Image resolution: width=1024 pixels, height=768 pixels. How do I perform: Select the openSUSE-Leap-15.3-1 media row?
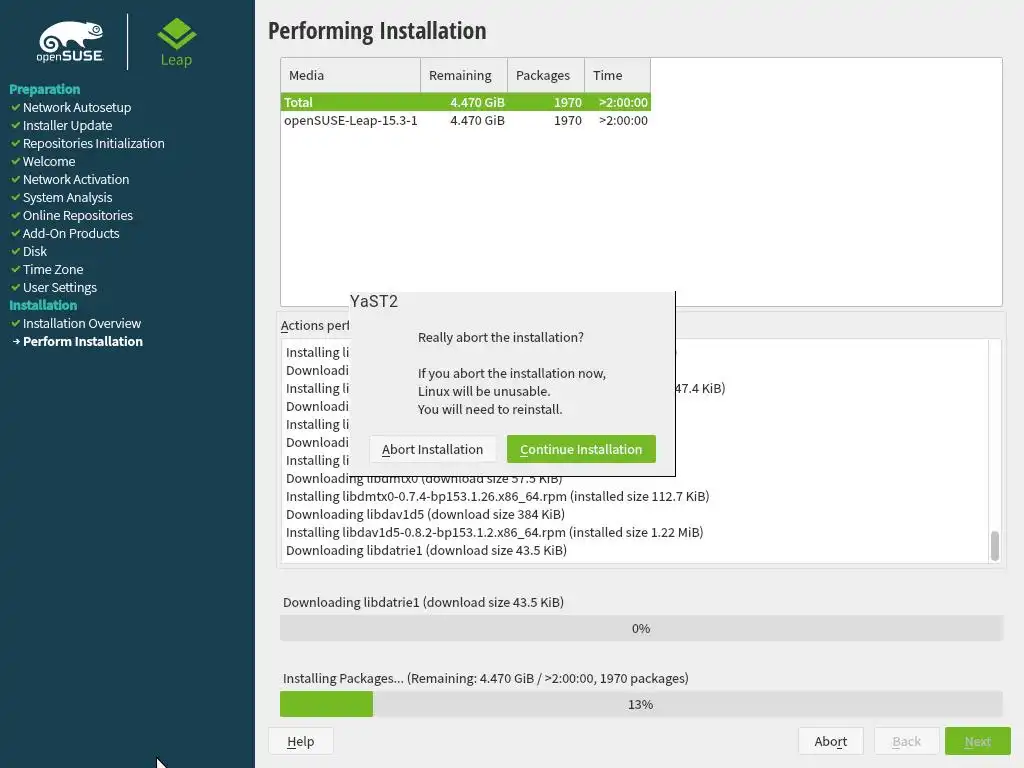[x=466, y=120]
